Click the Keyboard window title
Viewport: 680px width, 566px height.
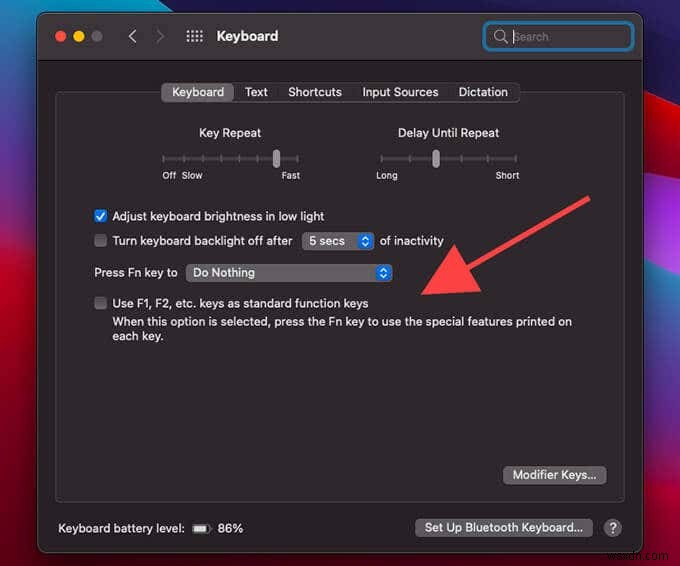pos(248,36)
